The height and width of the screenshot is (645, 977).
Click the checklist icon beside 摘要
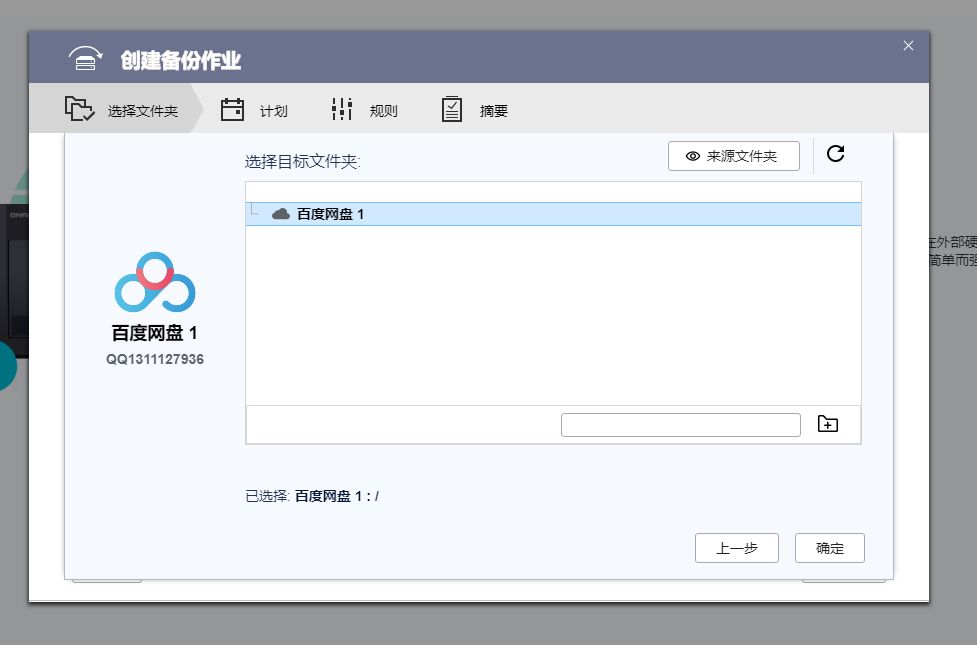[451, 109]
